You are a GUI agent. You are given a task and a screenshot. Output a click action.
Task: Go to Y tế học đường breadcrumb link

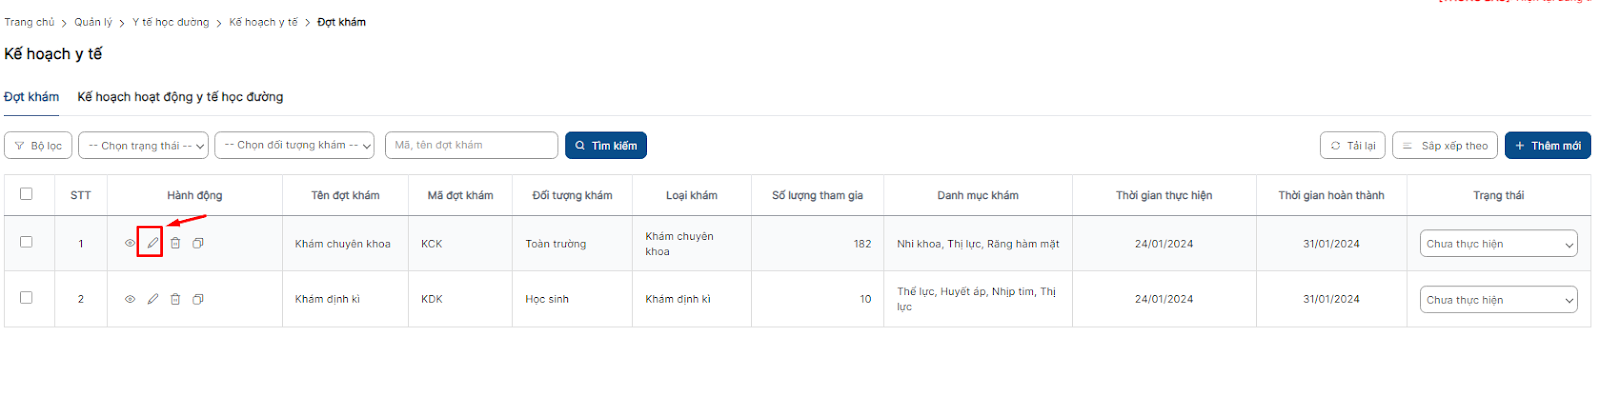point(171,22)
